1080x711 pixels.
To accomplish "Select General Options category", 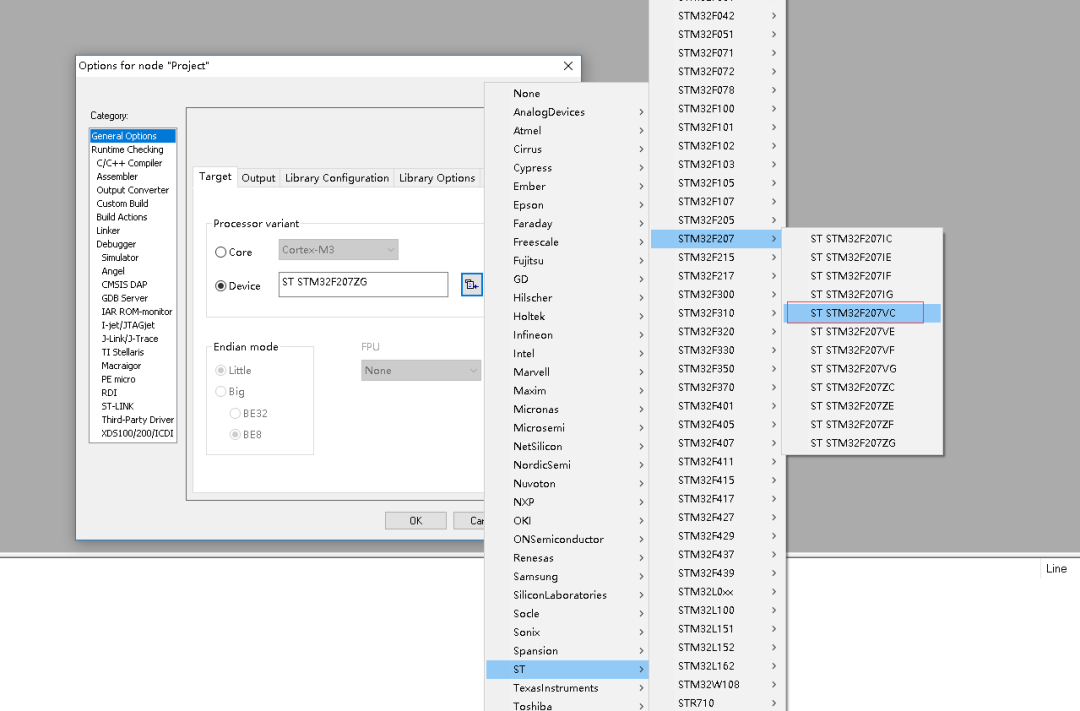I will coord(132,136).
